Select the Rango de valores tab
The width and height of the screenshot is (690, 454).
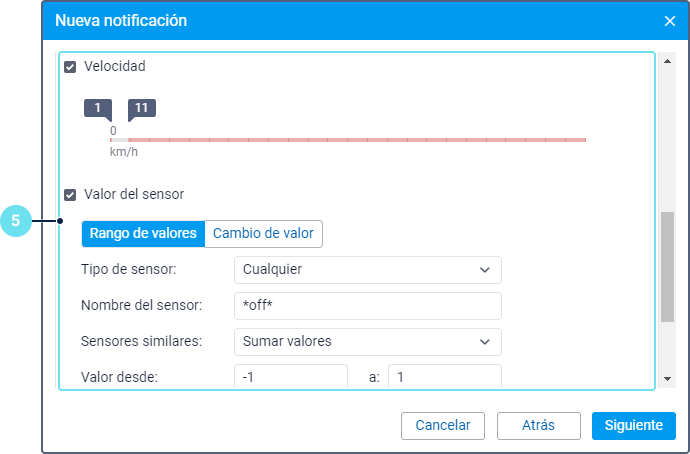pyautogui.click(x=143, y=234)
